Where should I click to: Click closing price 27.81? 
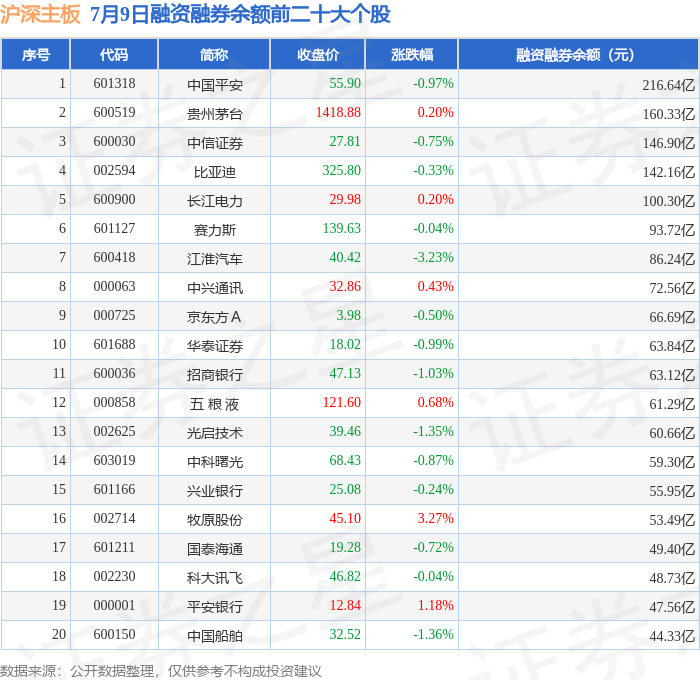[345, 141]
